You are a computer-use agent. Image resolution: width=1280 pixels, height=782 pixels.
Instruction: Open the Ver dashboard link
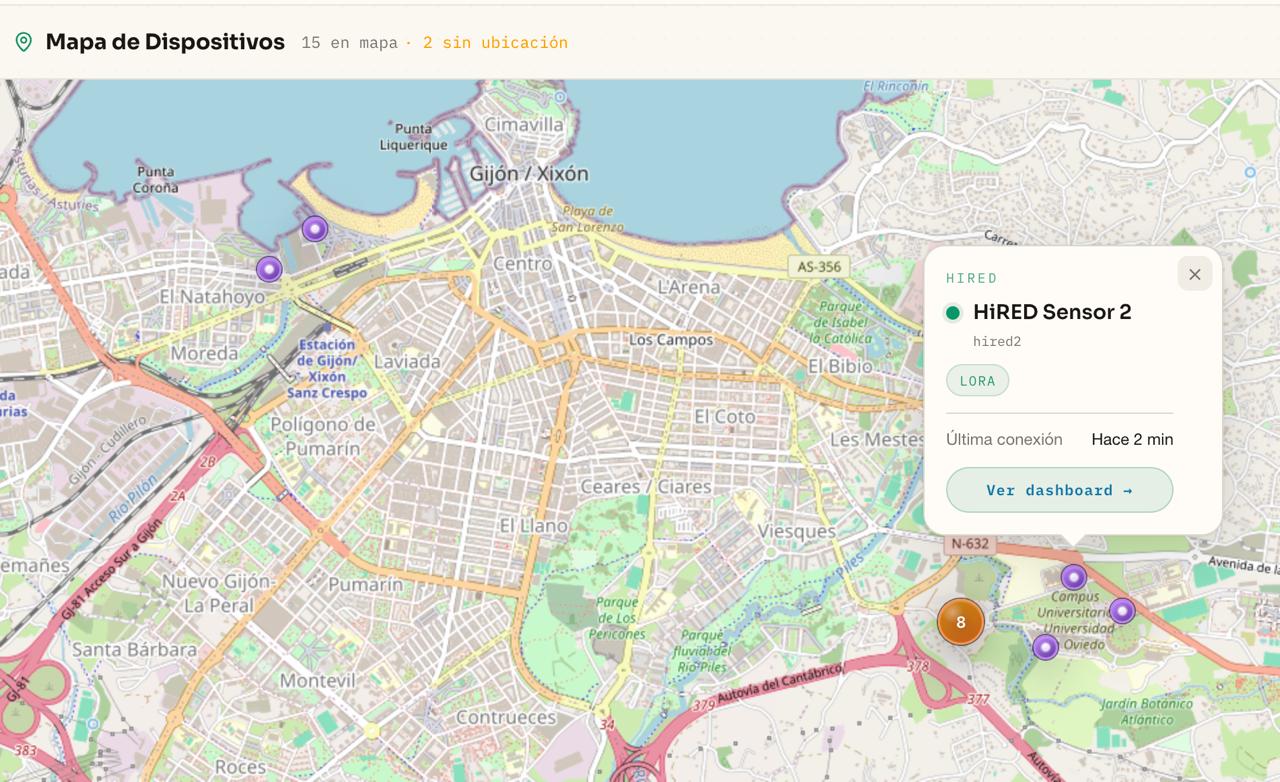(1059, 490)
